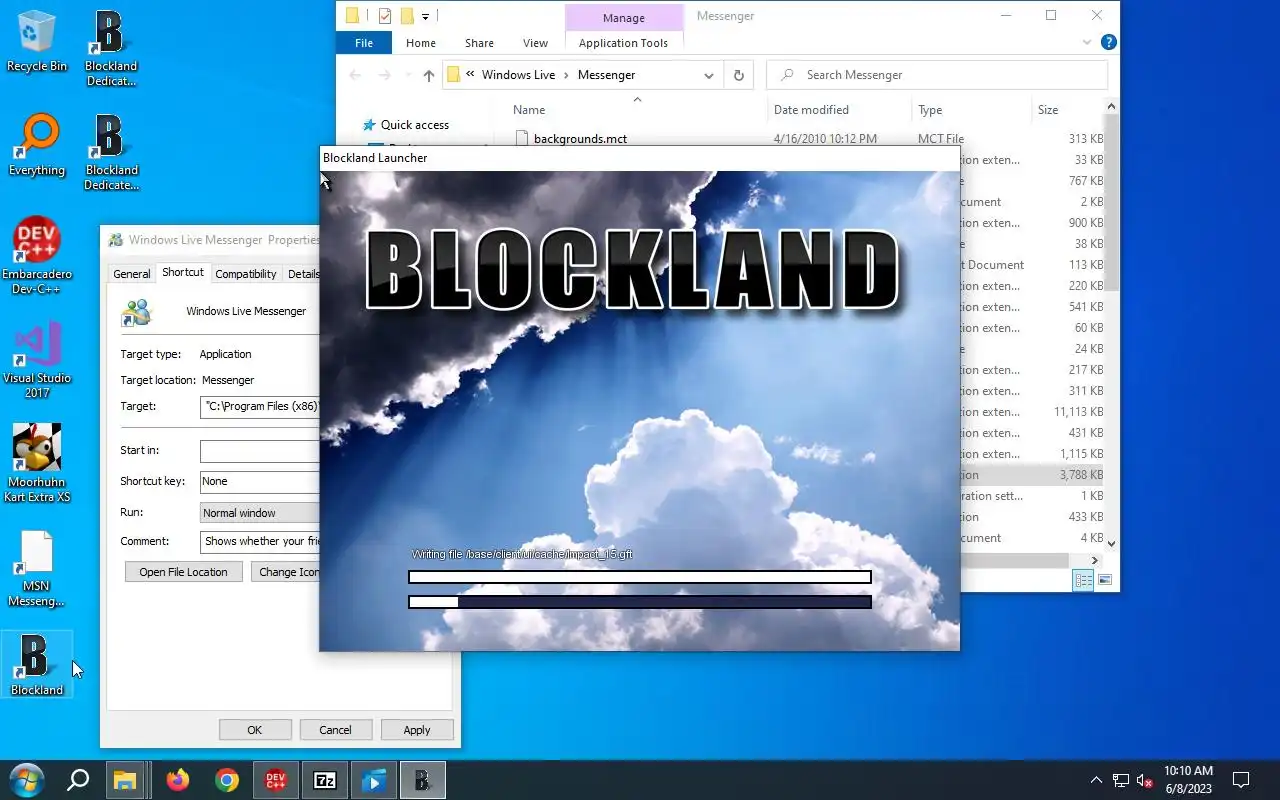Select the backgrounds.mct file row

[808, 139]
